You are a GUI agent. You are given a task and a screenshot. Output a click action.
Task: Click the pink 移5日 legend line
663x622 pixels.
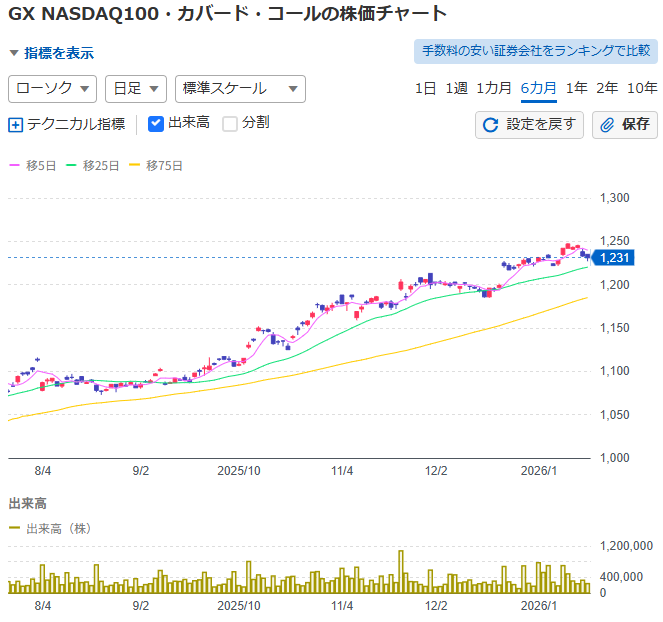[x=14, y=165]
